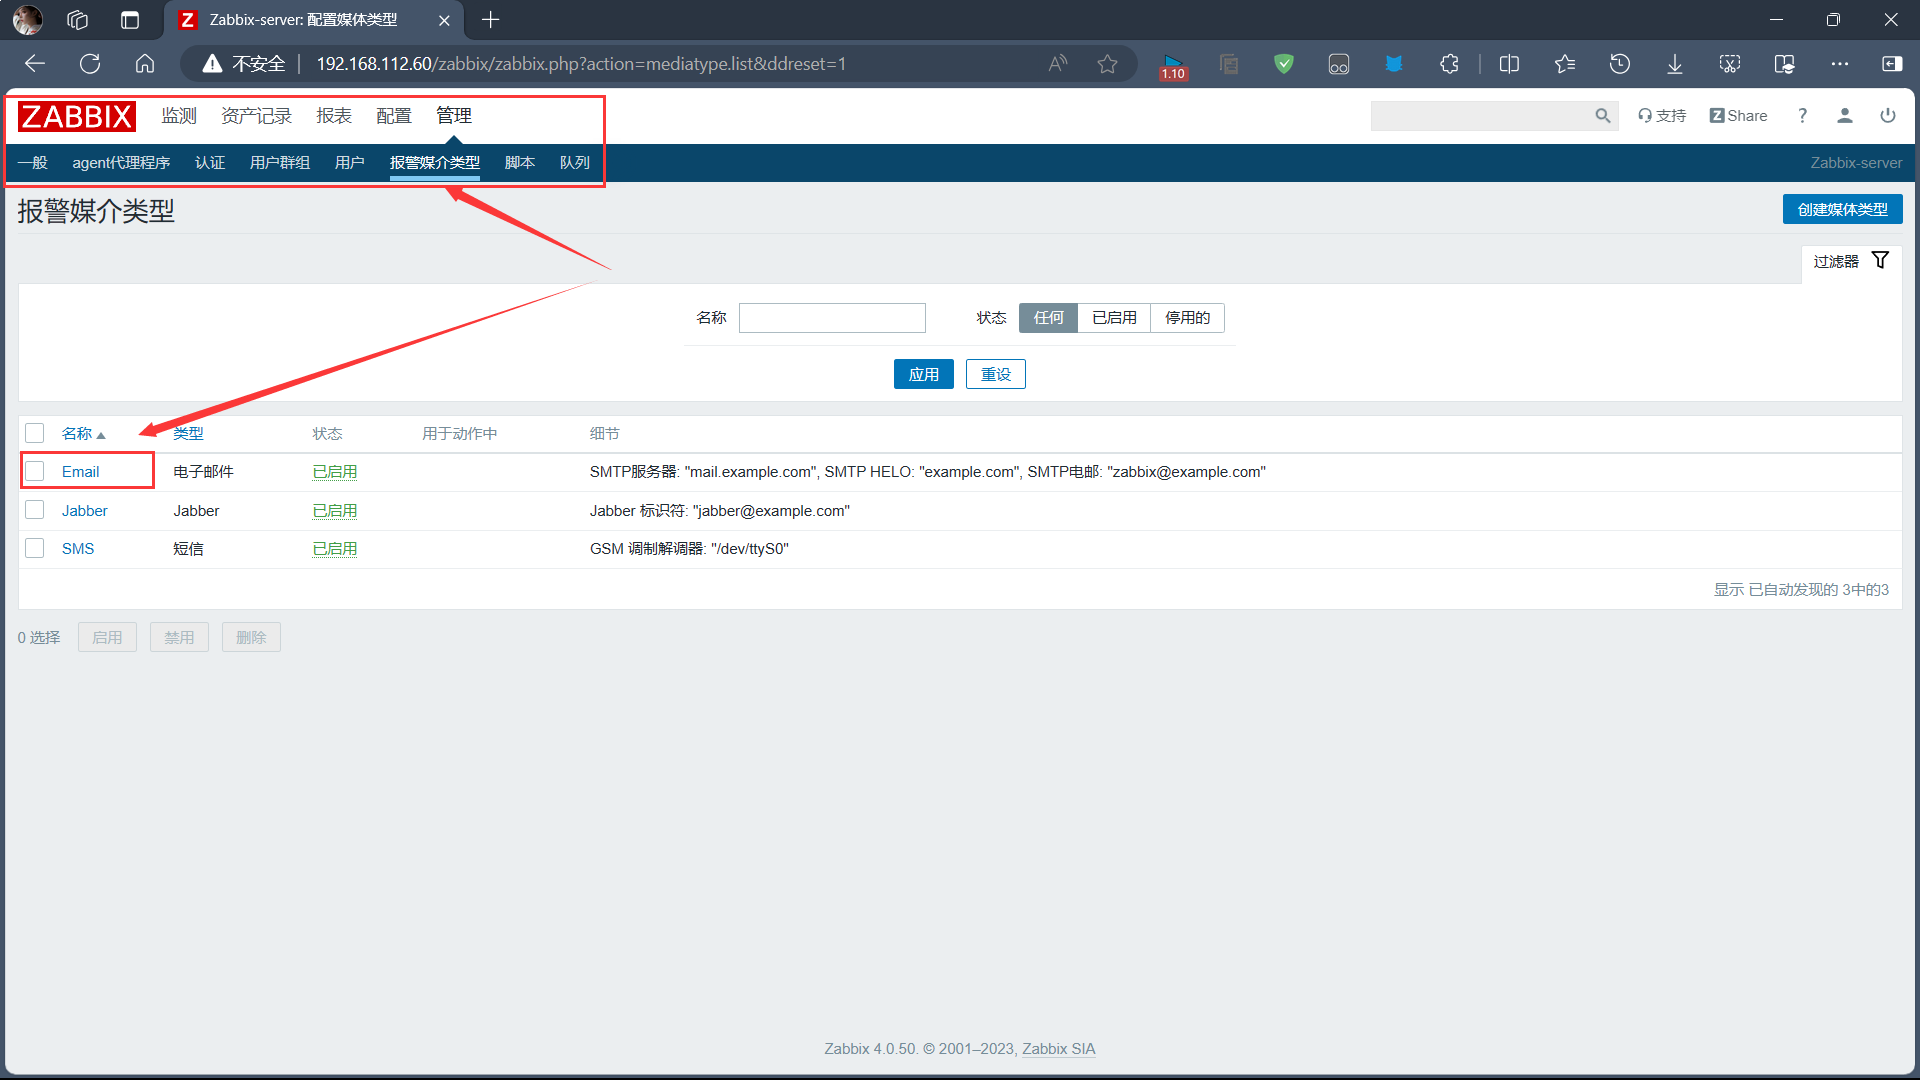Viewport: 1920px width, 1080px height.
Task: Toggle Email row 已启用 status
Action: pyautogui.click(x=334, y=472)
